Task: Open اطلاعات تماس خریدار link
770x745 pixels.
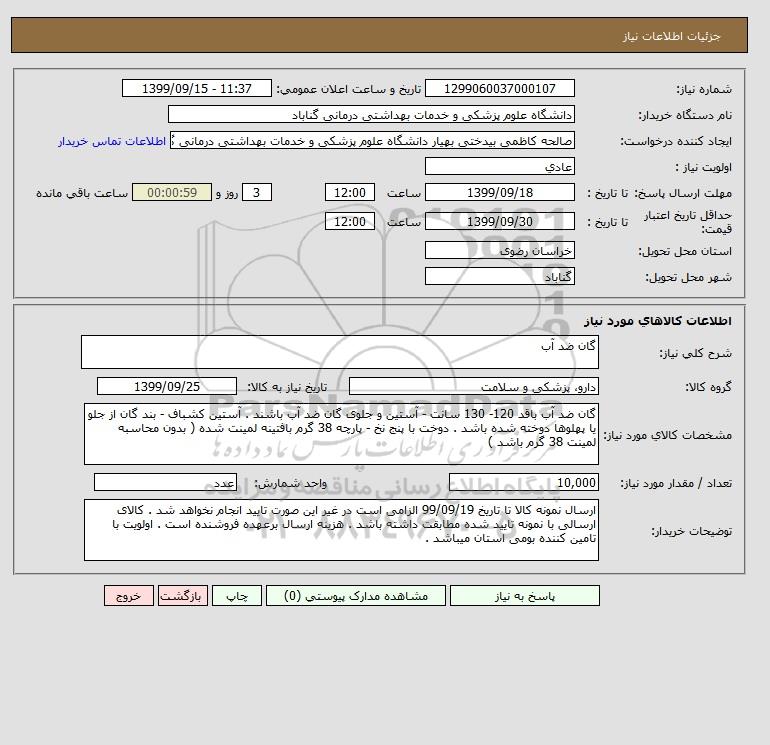Action: (112, 141)
